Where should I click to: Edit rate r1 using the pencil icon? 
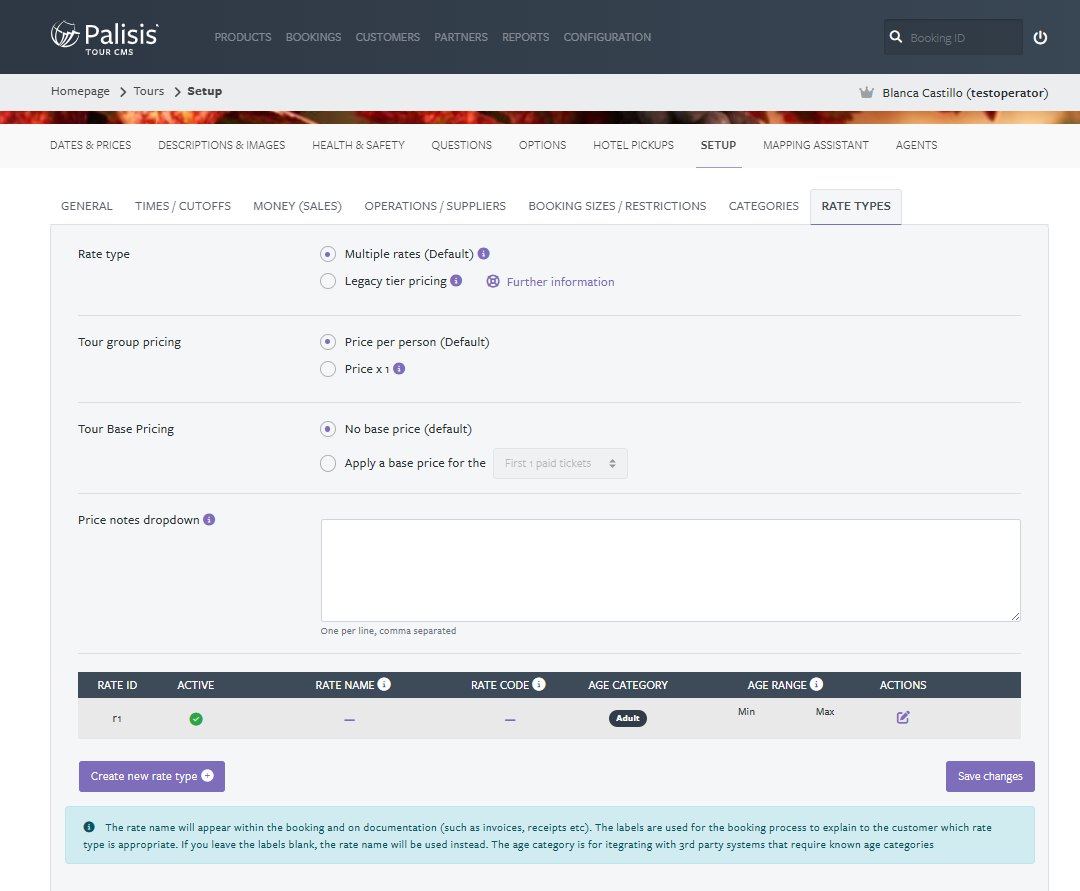click(903, 717)
